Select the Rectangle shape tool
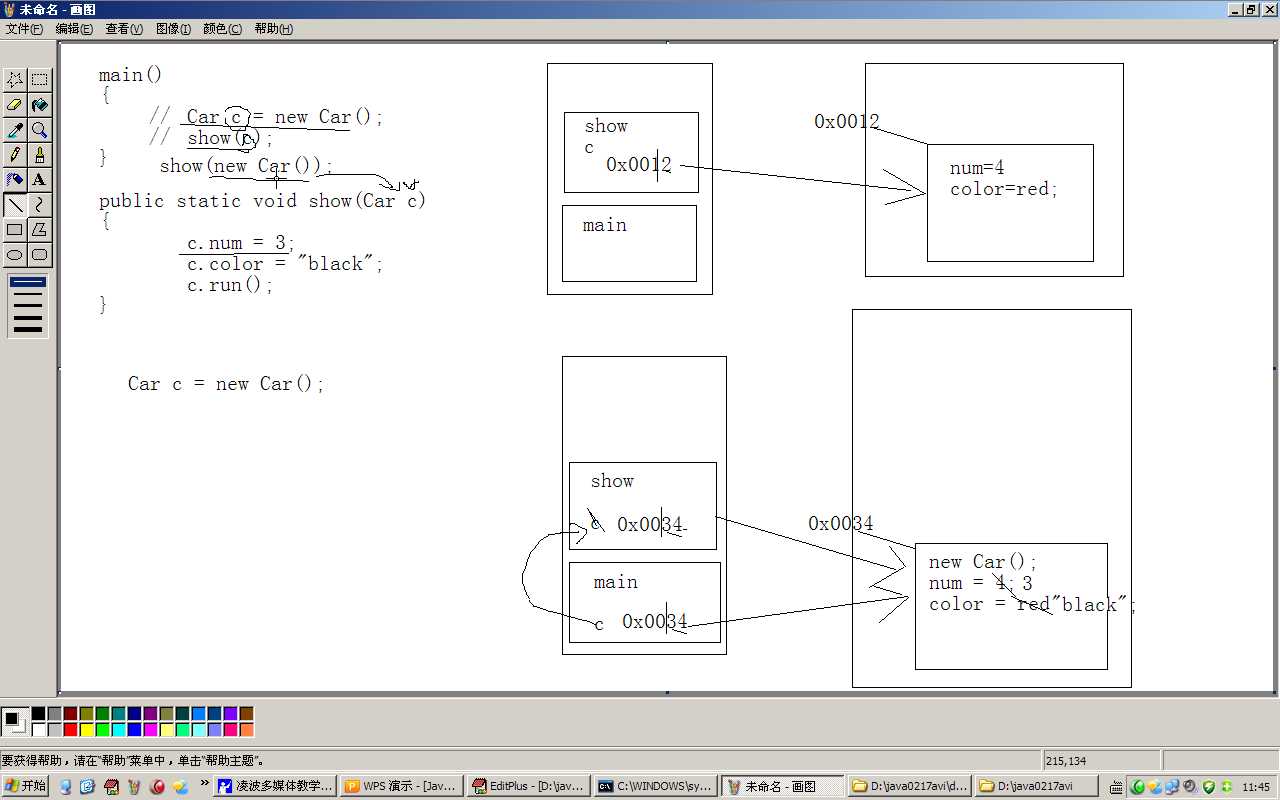The width and height of the screenshot is (1280, 800). pyautogui.click(x=15, y=230)
